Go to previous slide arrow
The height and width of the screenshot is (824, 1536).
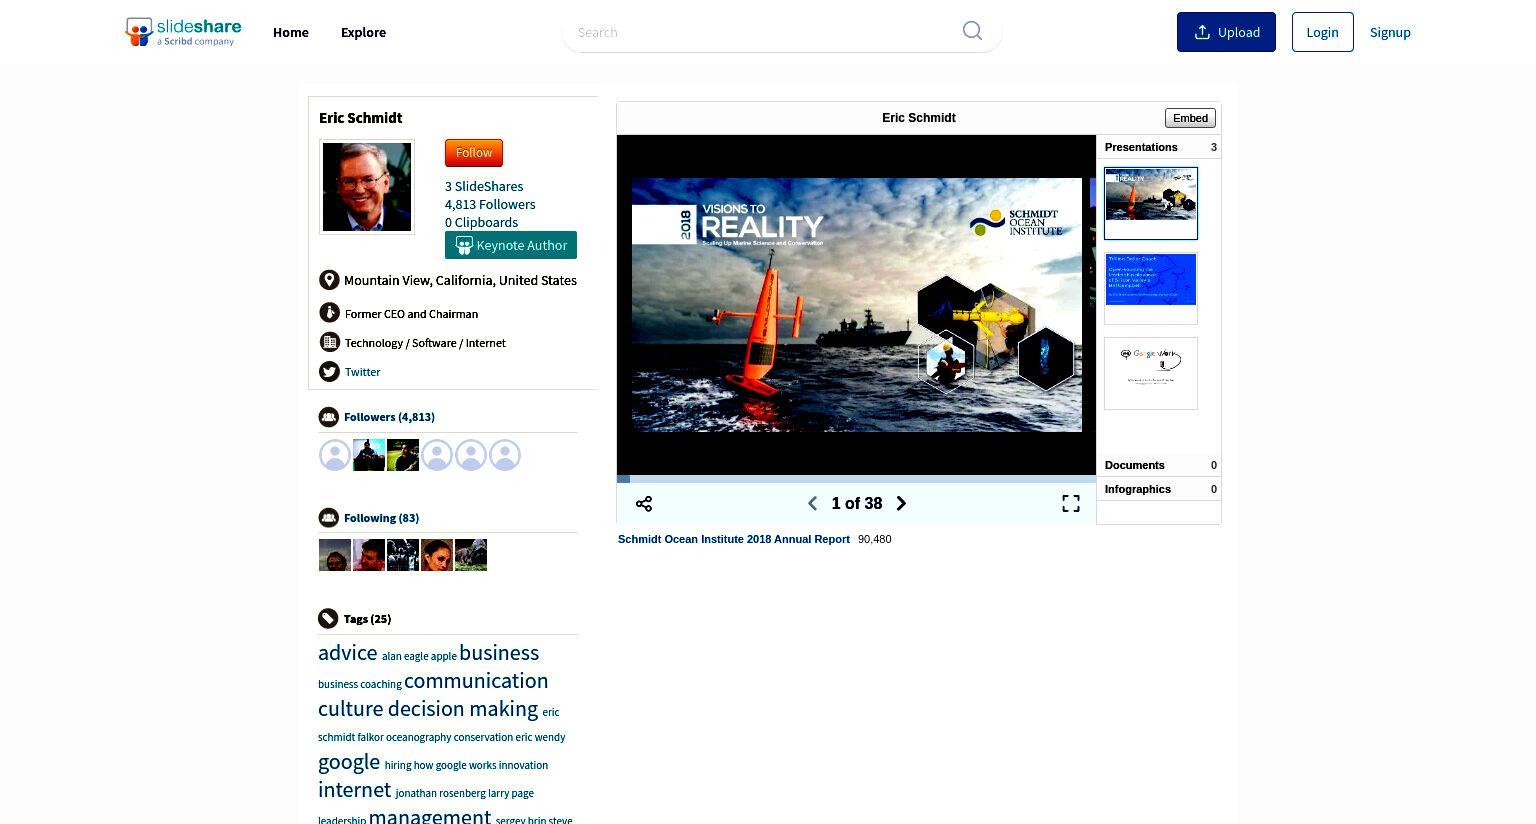click(x=812, y=503)
